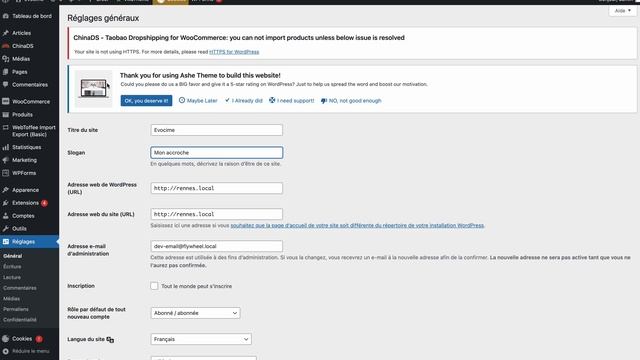Open the default role 'Abonné / abonnée' dropdown
This screenshot has width=640, height=360.
[195, 313]
